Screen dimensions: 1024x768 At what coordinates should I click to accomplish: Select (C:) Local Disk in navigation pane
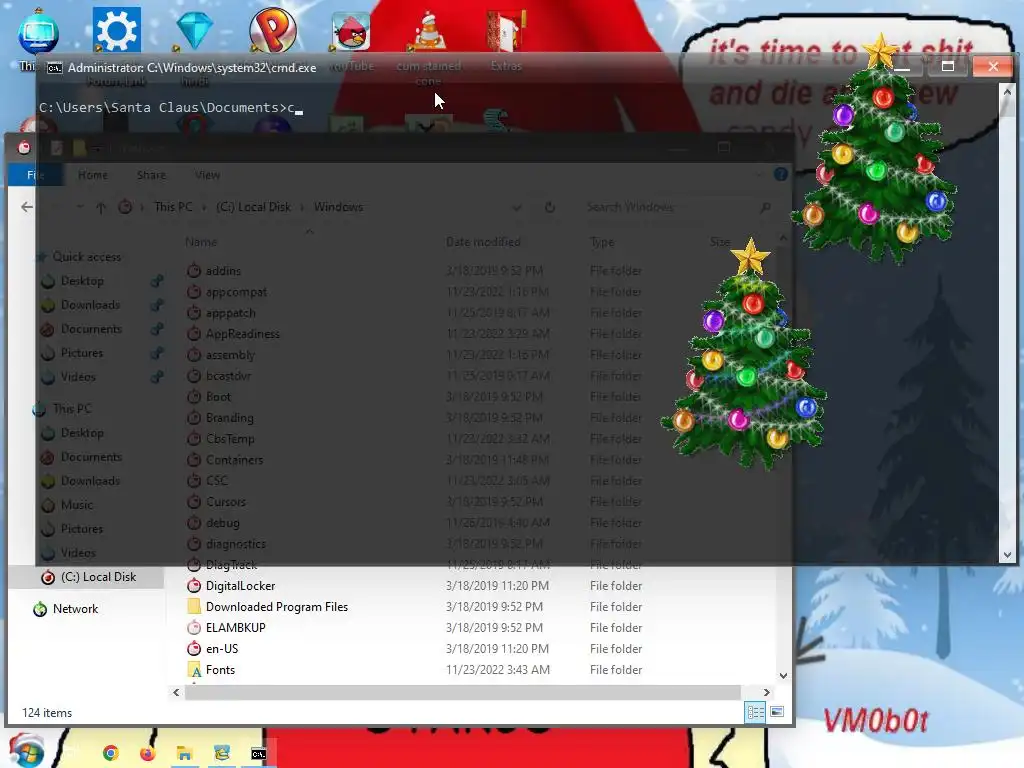point(86,577)
